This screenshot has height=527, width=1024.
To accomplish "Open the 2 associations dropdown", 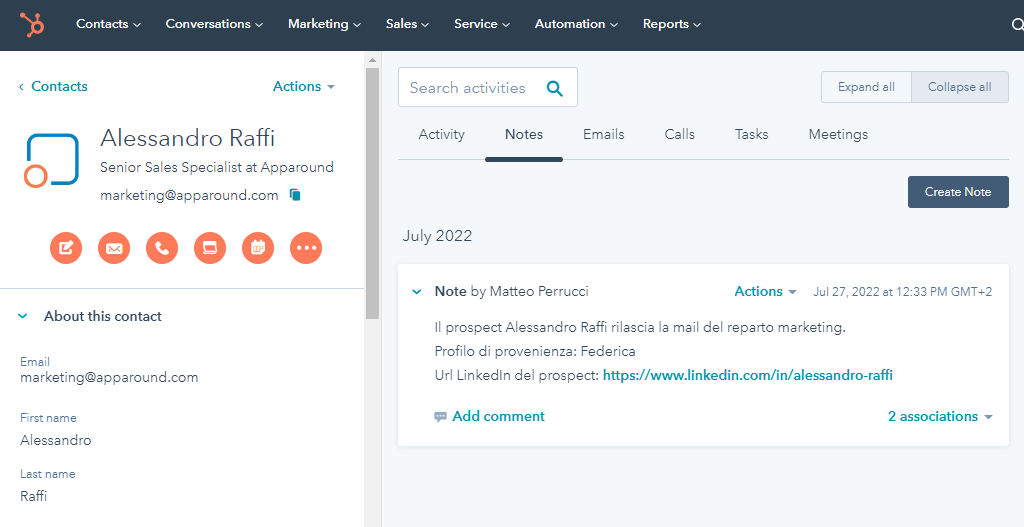I will [x=940, y=417].
